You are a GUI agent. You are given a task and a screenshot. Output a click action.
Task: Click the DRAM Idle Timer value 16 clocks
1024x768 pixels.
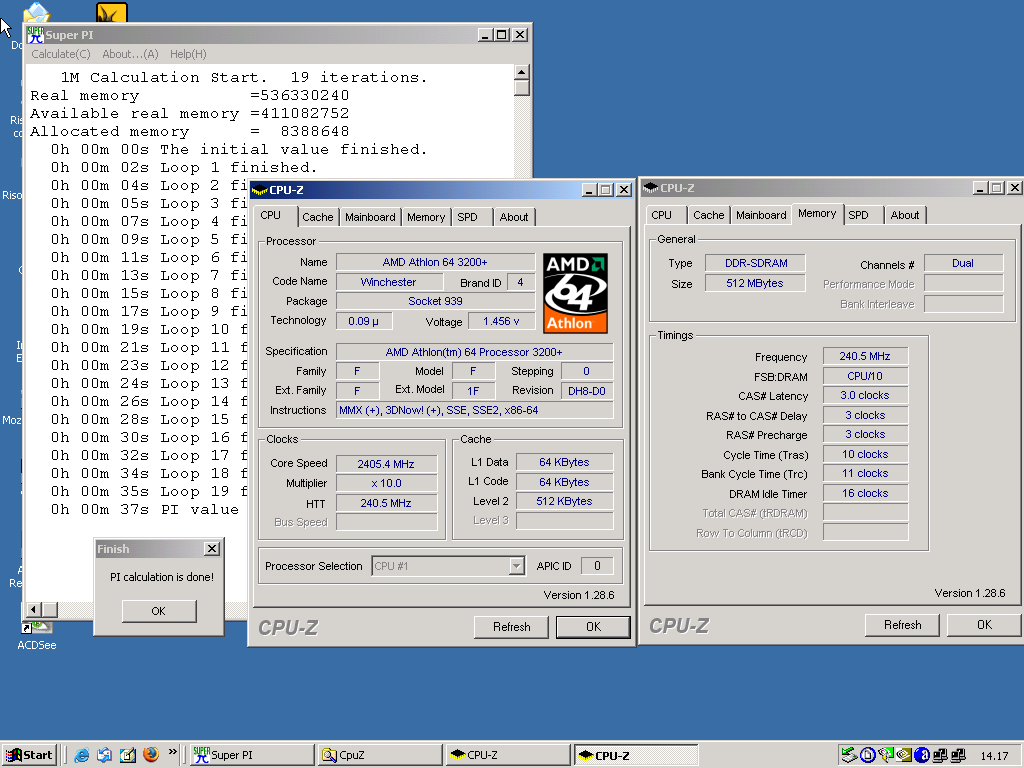click(865, 493)
